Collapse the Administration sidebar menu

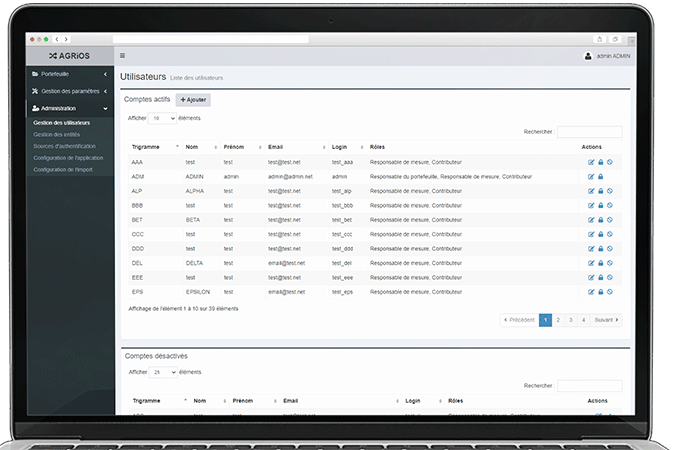70,109
